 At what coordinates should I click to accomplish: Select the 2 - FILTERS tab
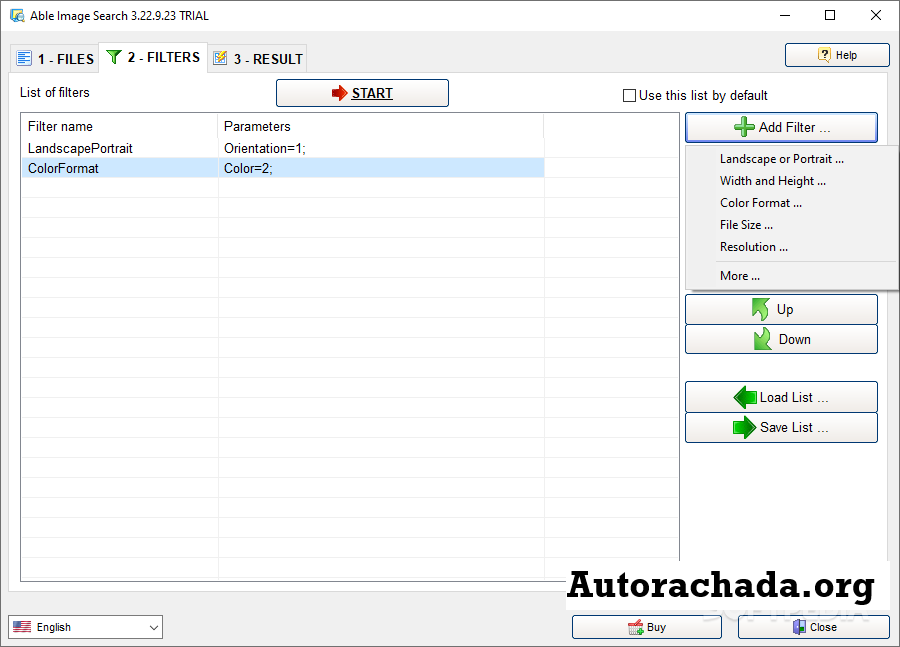coord(153,57)
